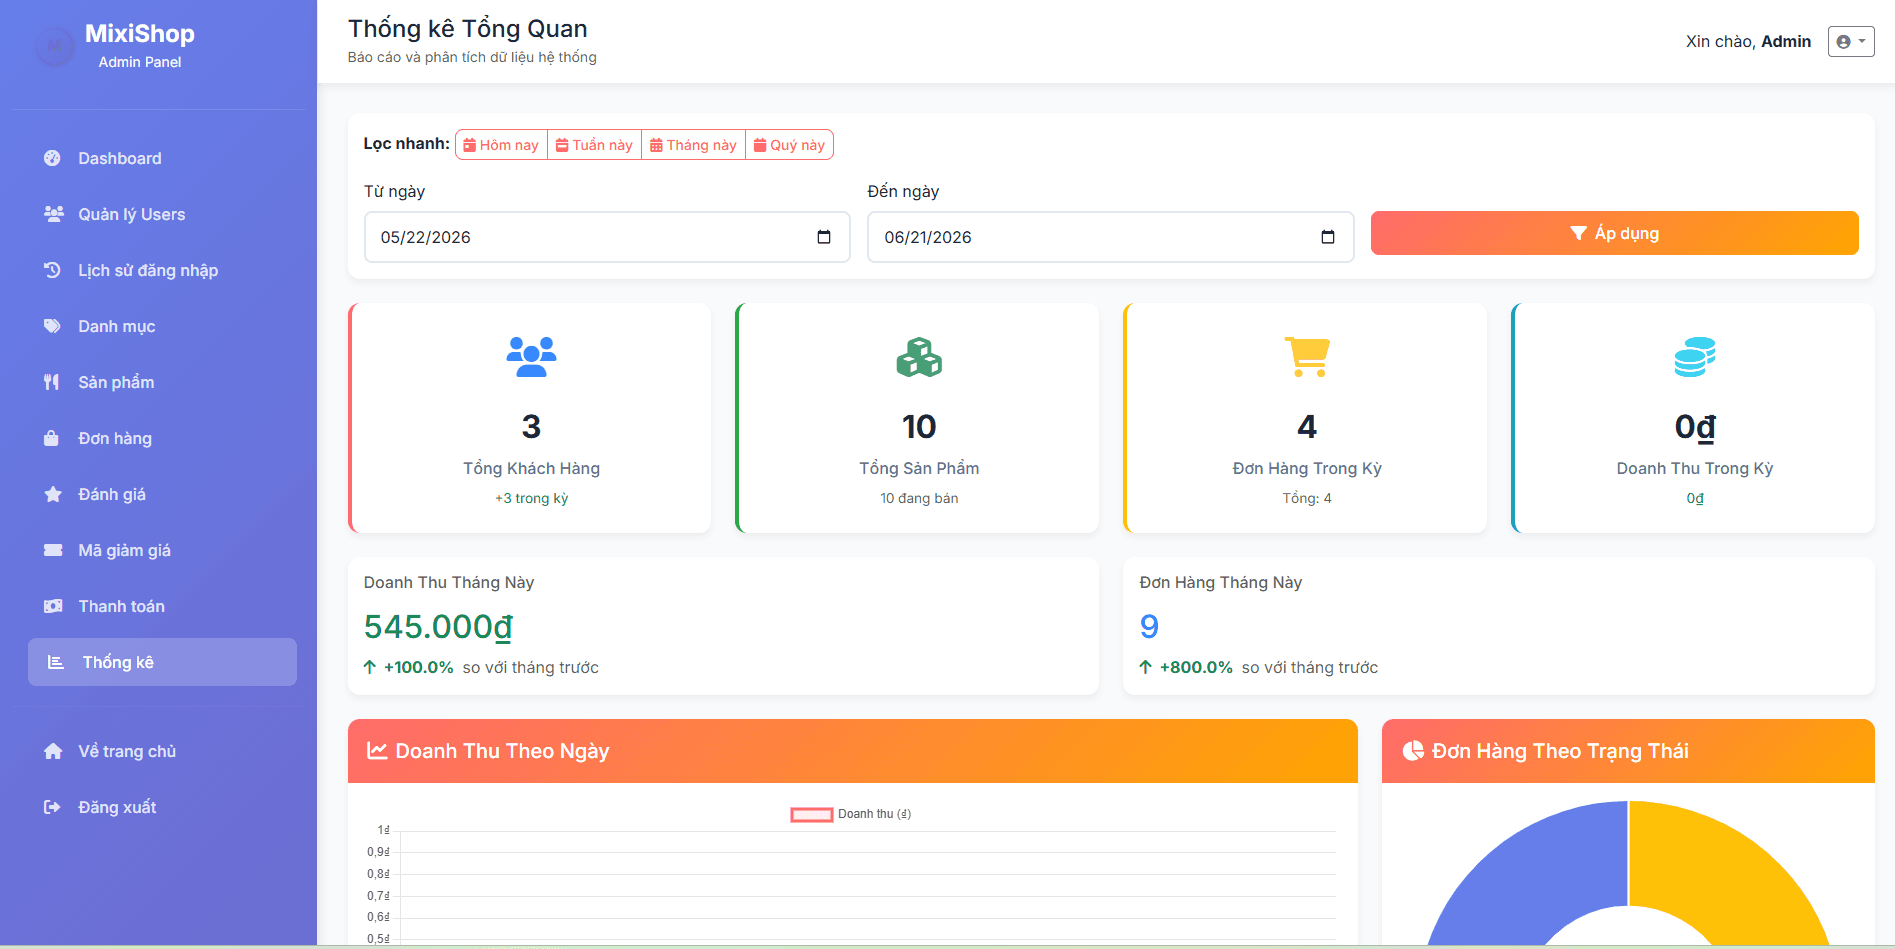Filter by Tháng này quick button

point(693,145)
